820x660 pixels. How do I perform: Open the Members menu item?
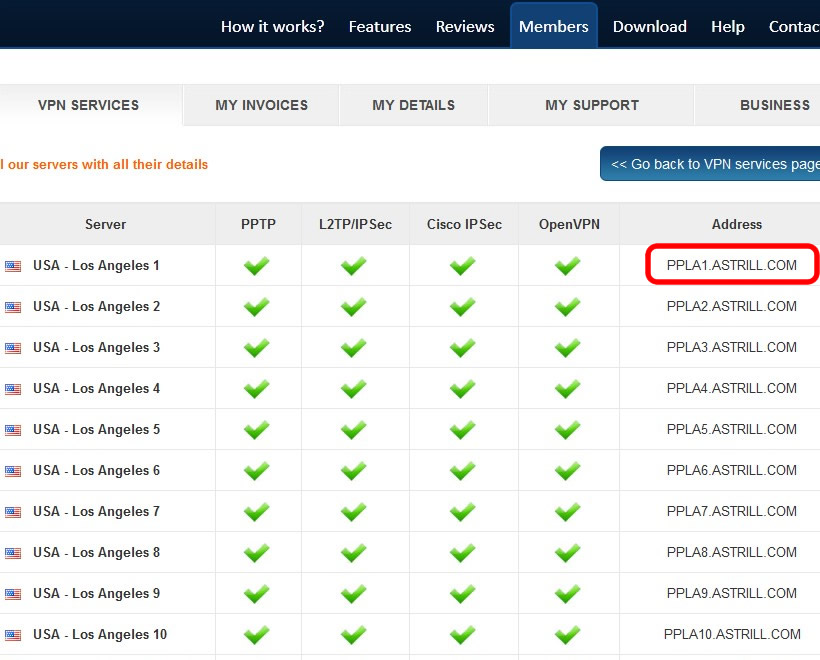click(553, 26)
